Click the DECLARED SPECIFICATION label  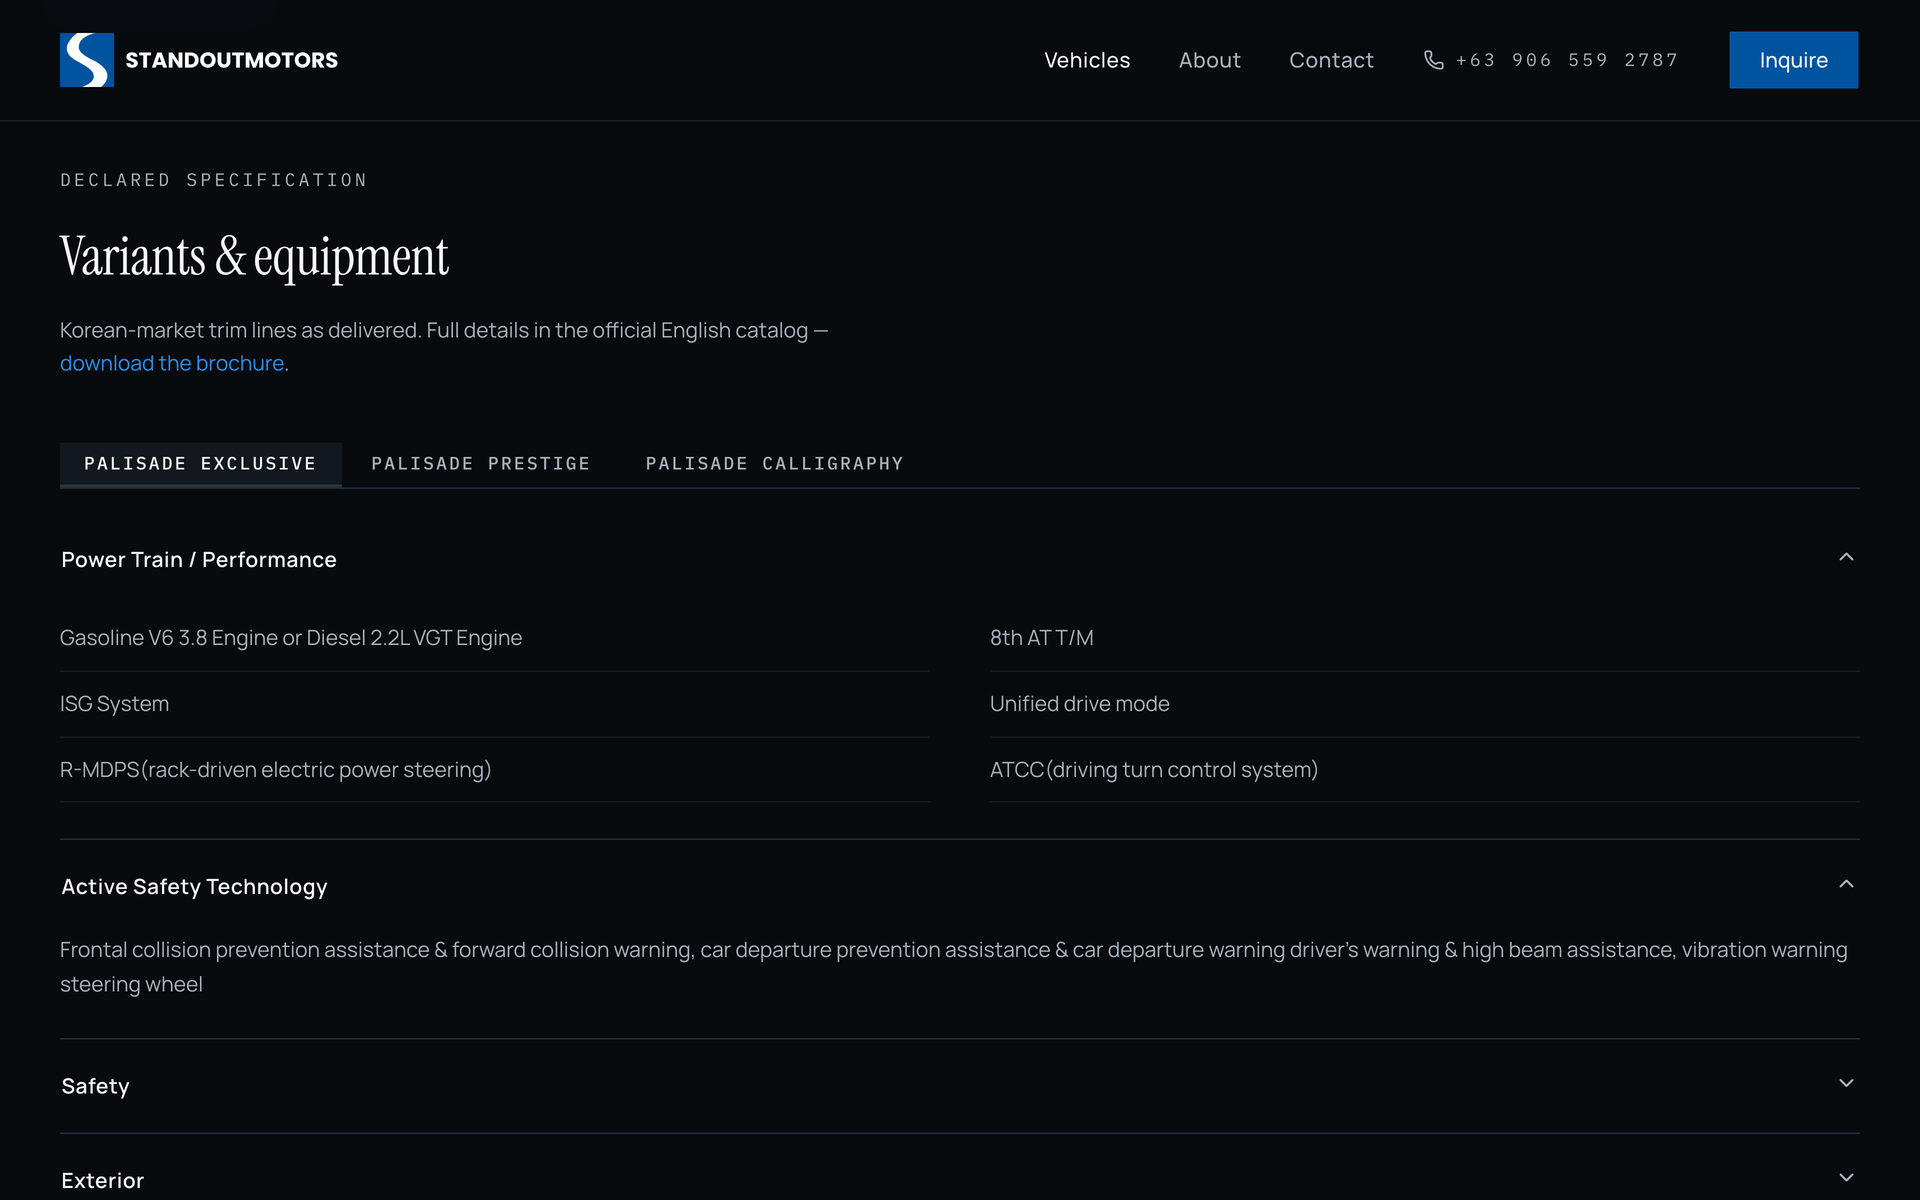pos(214,180)
